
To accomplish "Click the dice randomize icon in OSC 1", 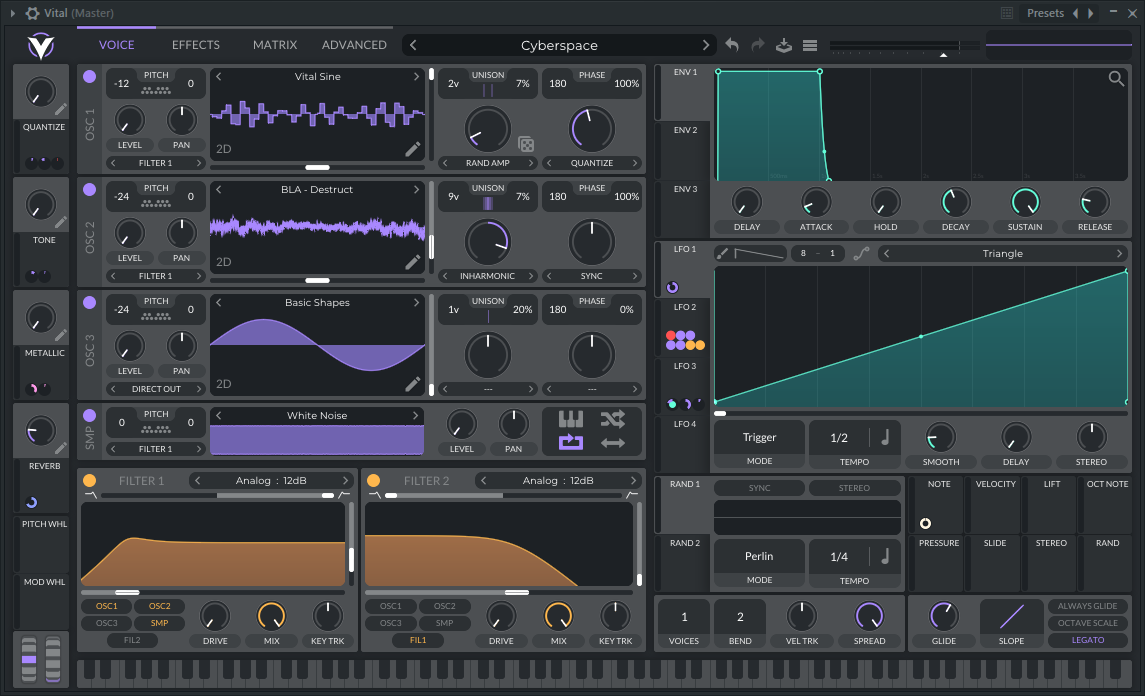I will (x=526, y=145).
